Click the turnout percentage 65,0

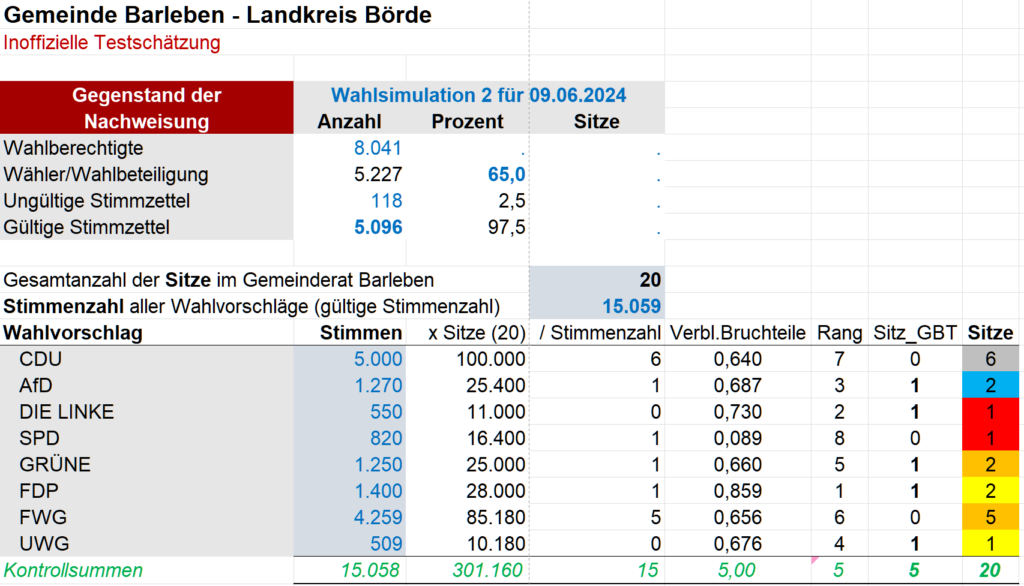tap(506, 174)
